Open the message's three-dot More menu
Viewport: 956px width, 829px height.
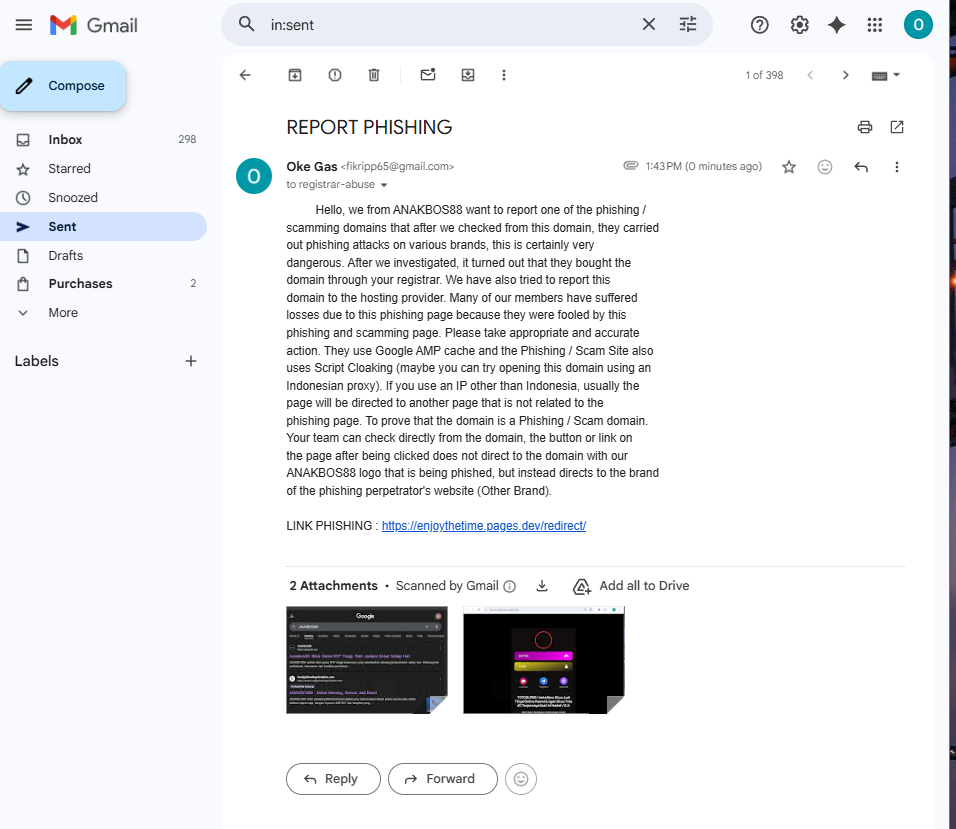coord(896,167)
